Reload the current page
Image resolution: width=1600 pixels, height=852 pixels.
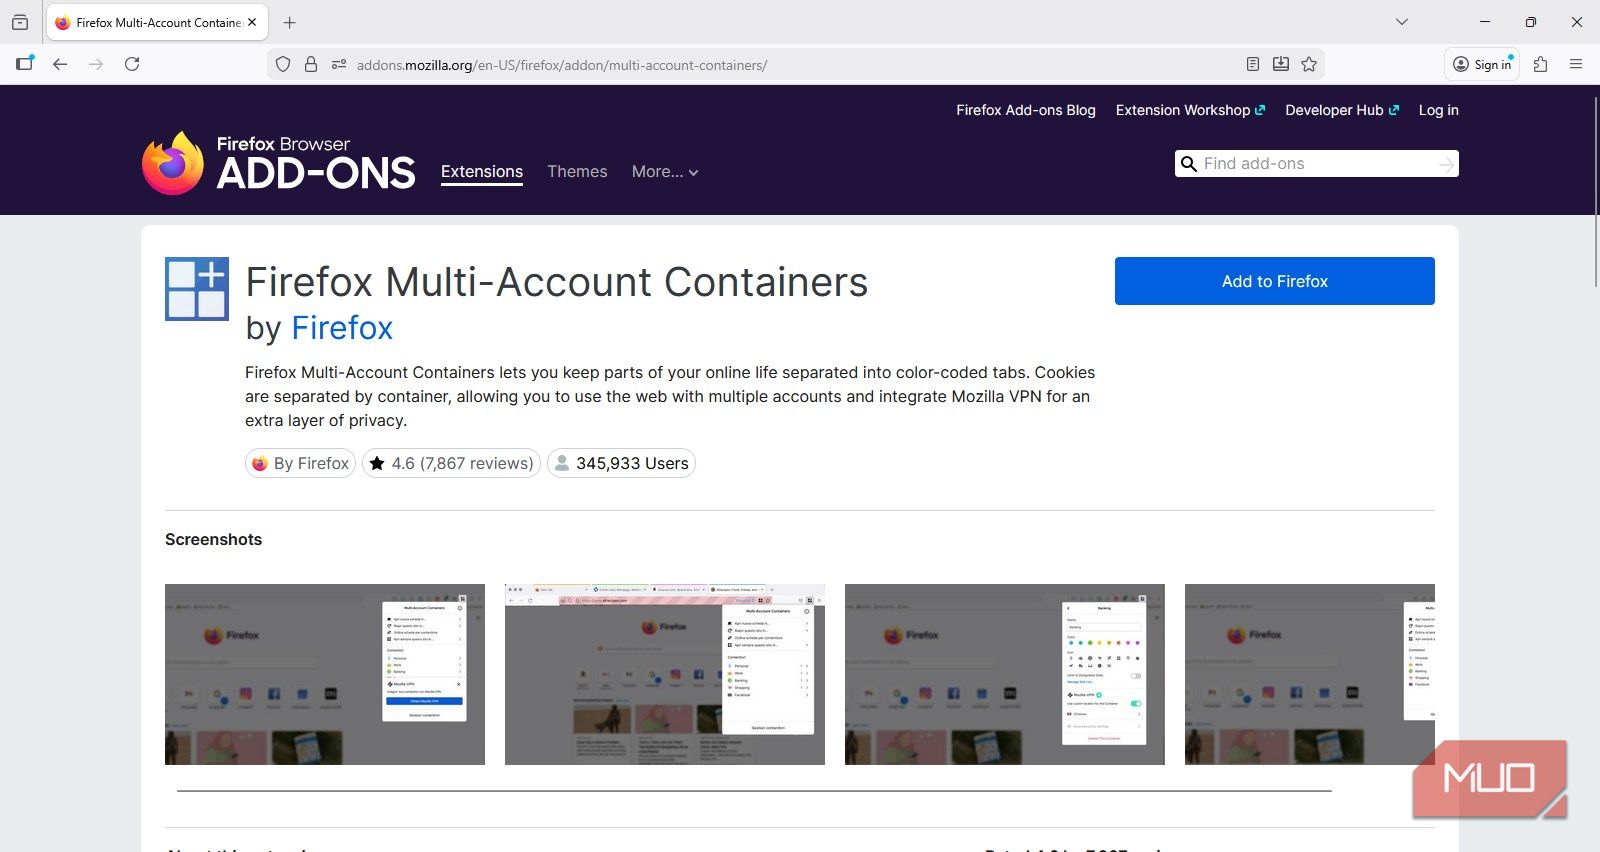point(132,64)
